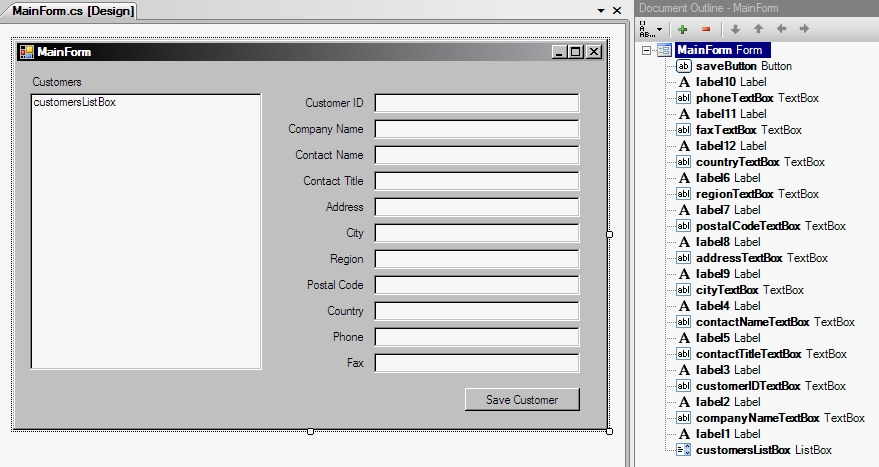This screenshot has width=879, height=467.
Task: Click the contactNameTextBox textbox icon
Action: click(x=683, y=322)
